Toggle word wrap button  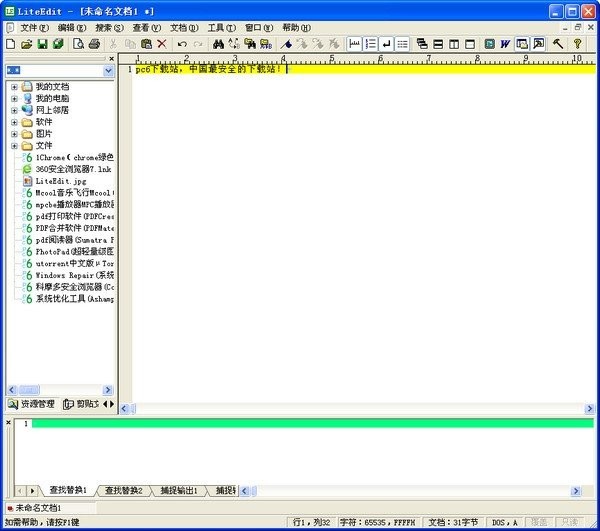pyautogui.click(x=386, y=44)
